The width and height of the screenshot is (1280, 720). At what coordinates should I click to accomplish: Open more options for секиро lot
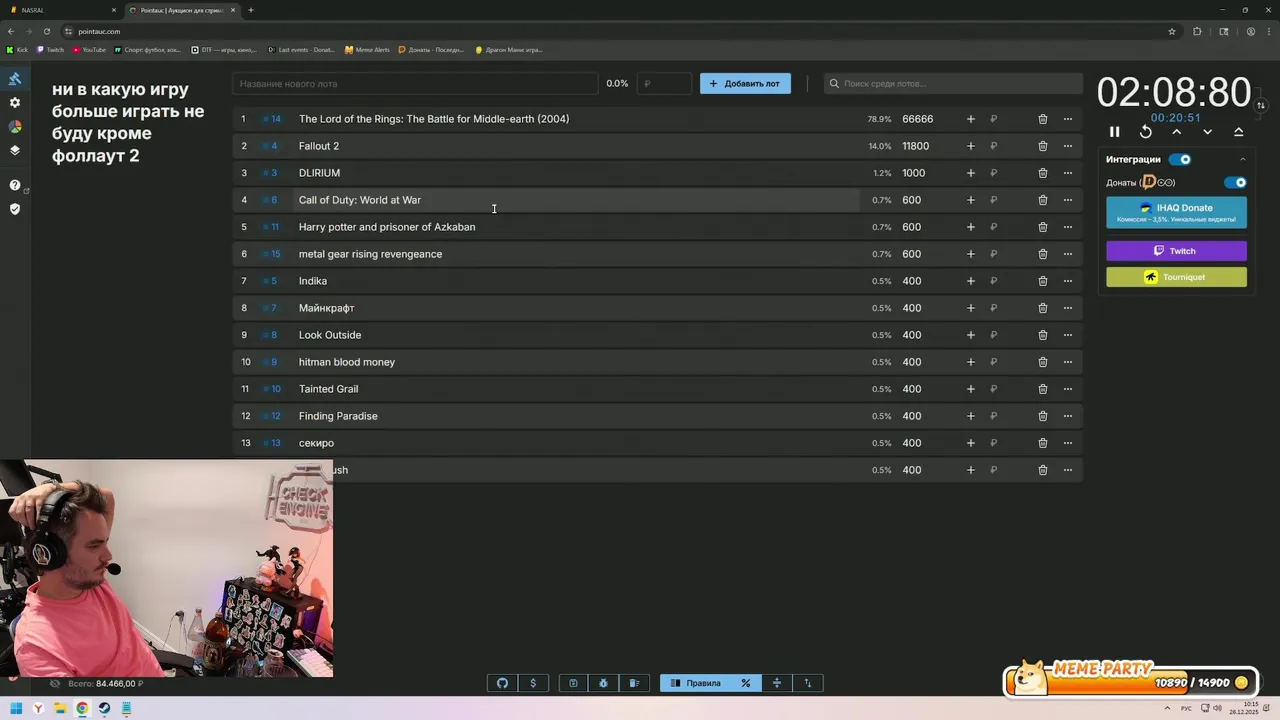(x=1068, y=443)
